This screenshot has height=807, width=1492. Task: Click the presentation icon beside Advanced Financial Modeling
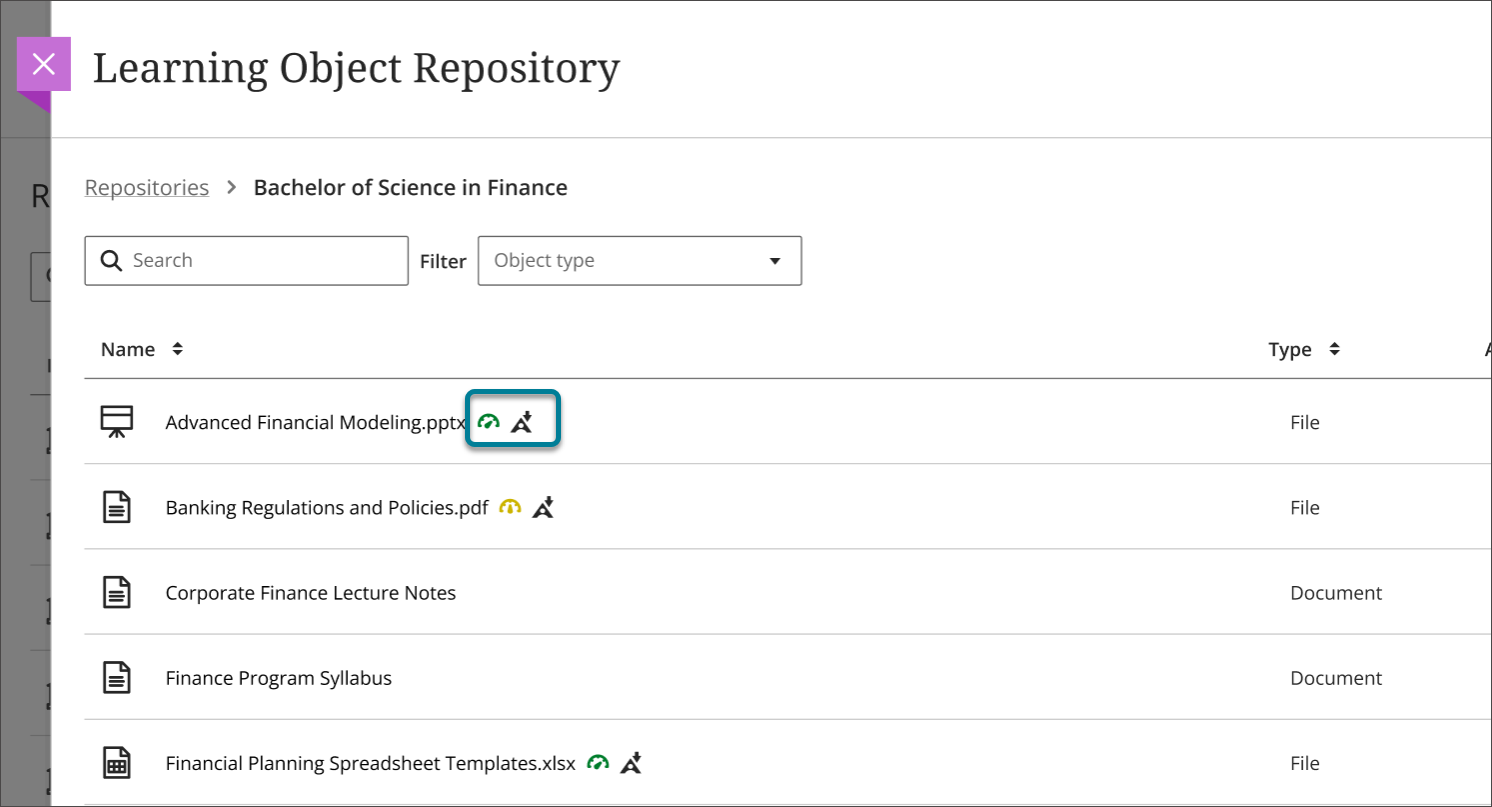point(117,422)
